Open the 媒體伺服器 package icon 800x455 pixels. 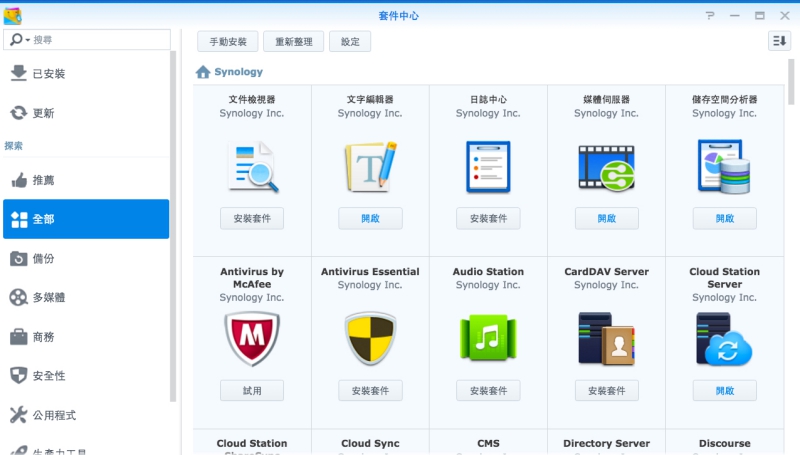coord(606,166)
